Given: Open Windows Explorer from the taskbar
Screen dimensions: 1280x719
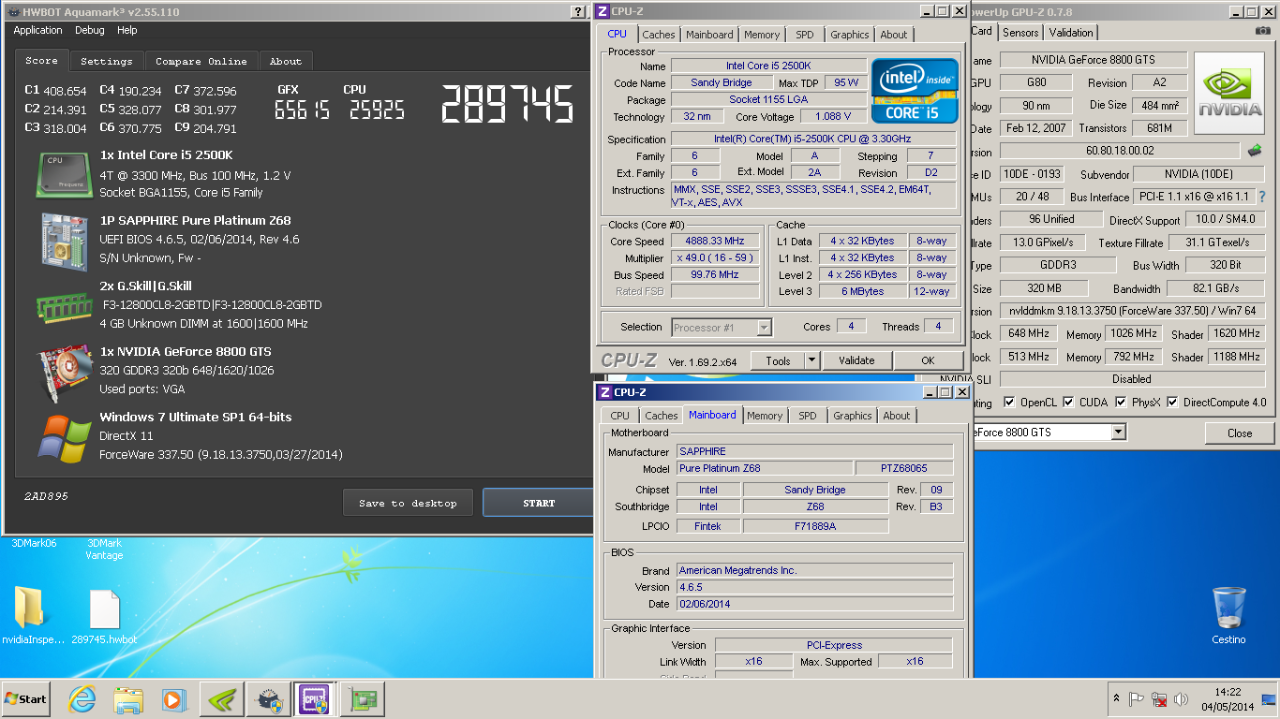Looking at the screenshot, I should click(128, 699).
